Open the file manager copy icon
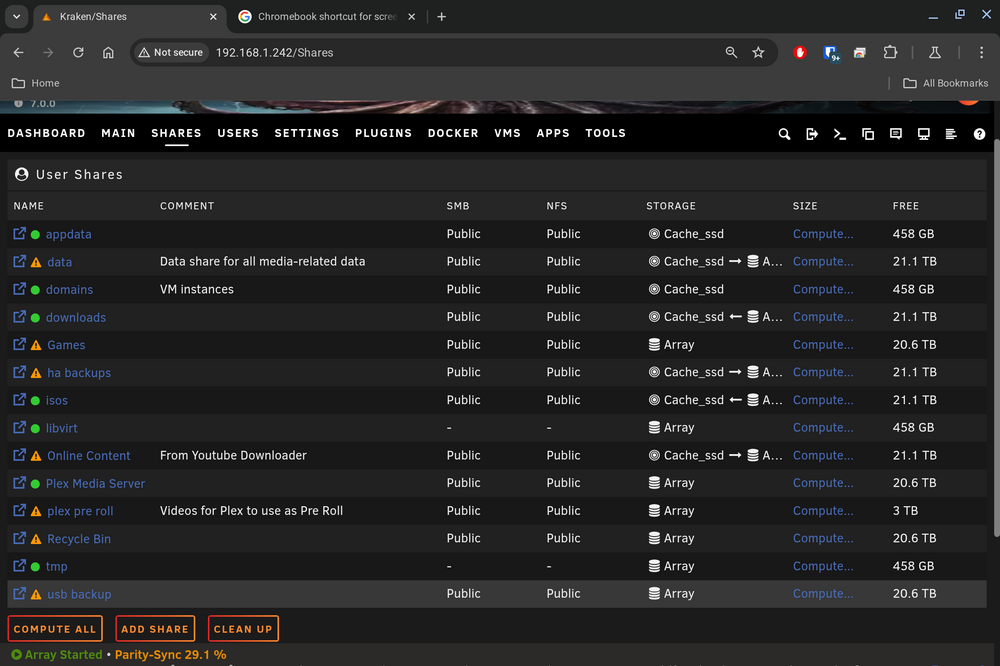Viewport: 1000px width, 666px height. point(868,134)
